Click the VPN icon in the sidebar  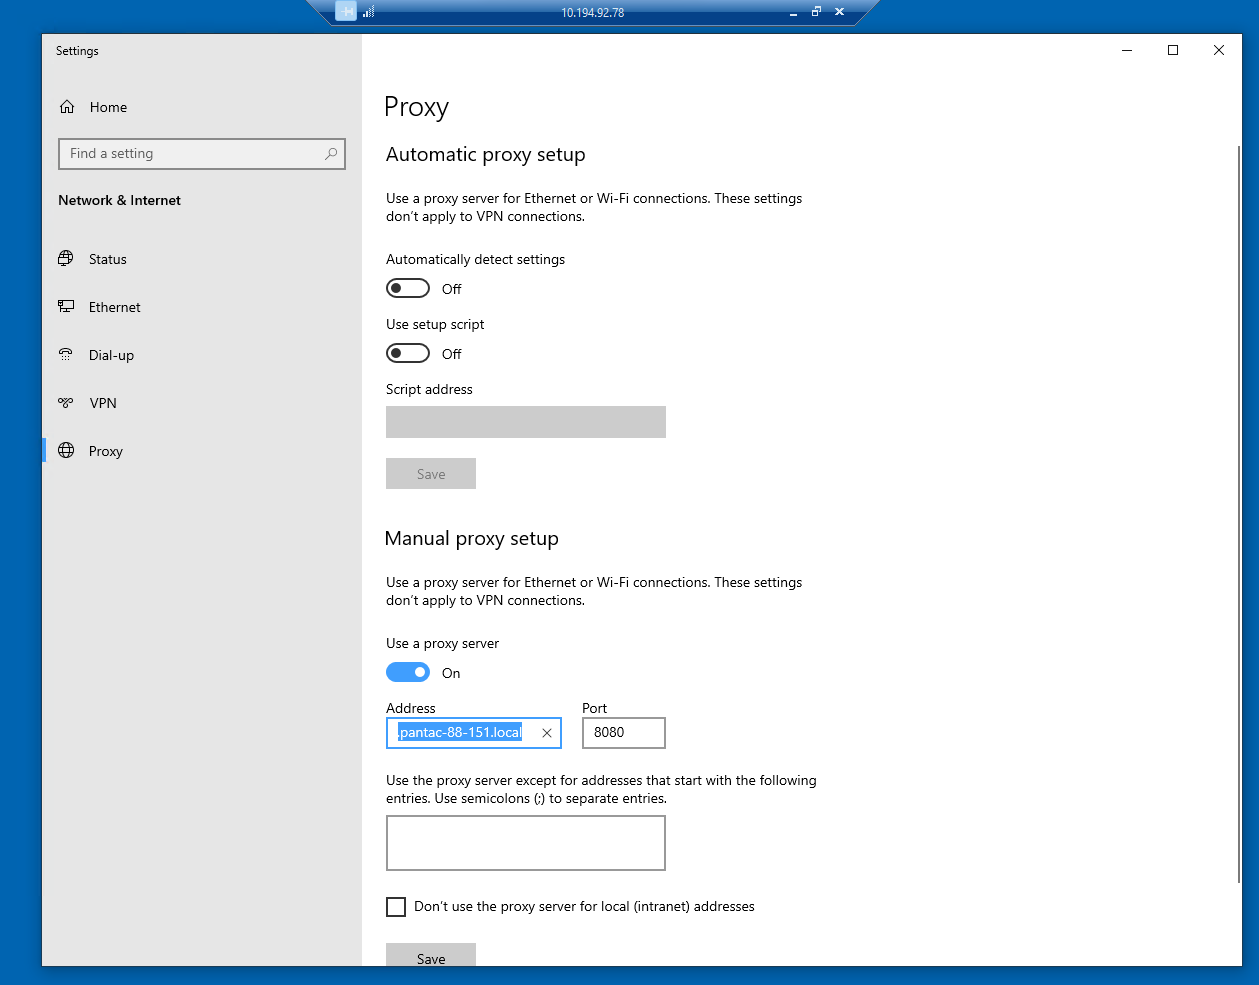66,403
